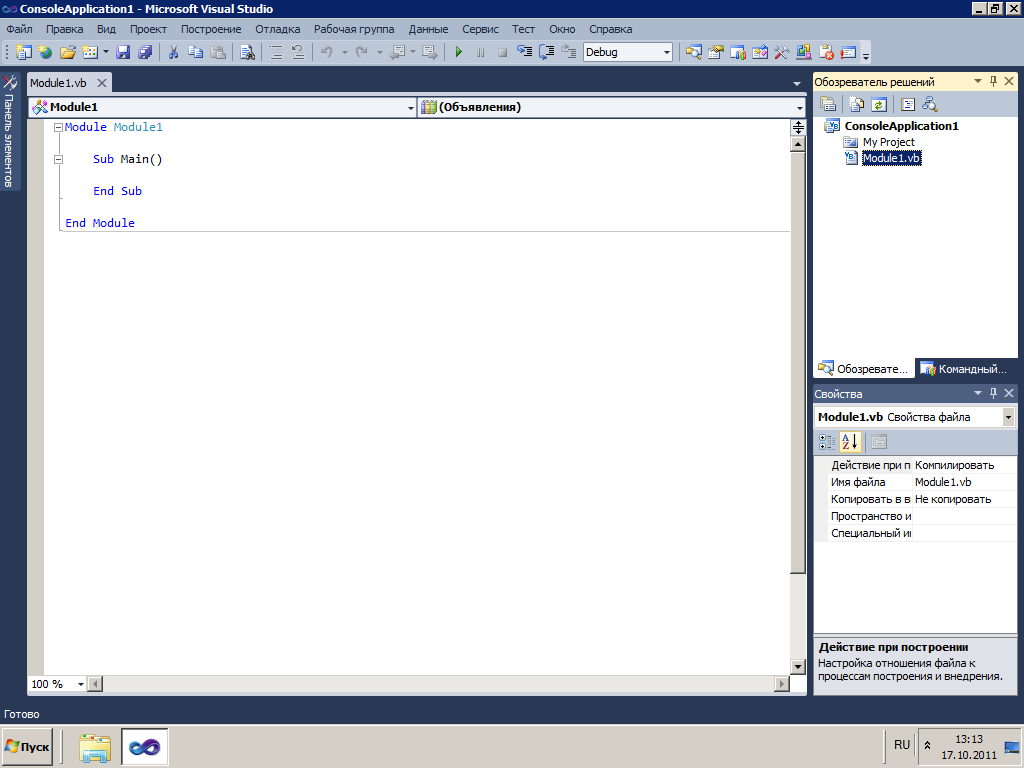Open the Отладка menu
The width and height of the screenshot is (1024, 768).
pos(277,29)
